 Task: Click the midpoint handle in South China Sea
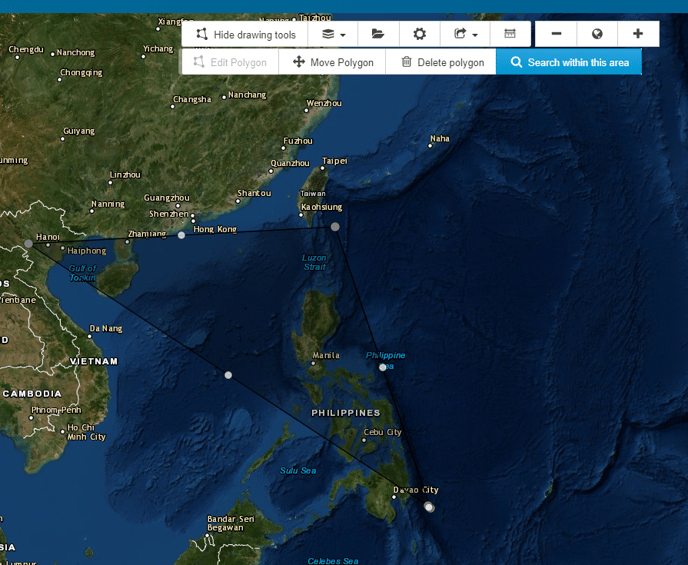tap(228, 375)
